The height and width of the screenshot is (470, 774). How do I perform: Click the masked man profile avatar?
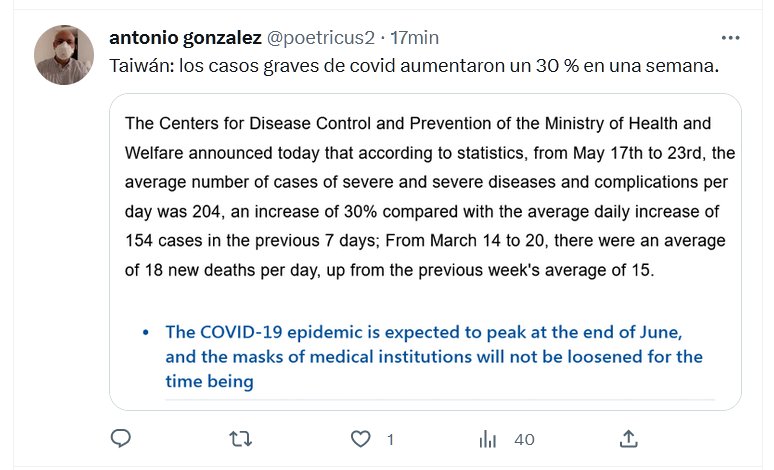coord(65,54)
